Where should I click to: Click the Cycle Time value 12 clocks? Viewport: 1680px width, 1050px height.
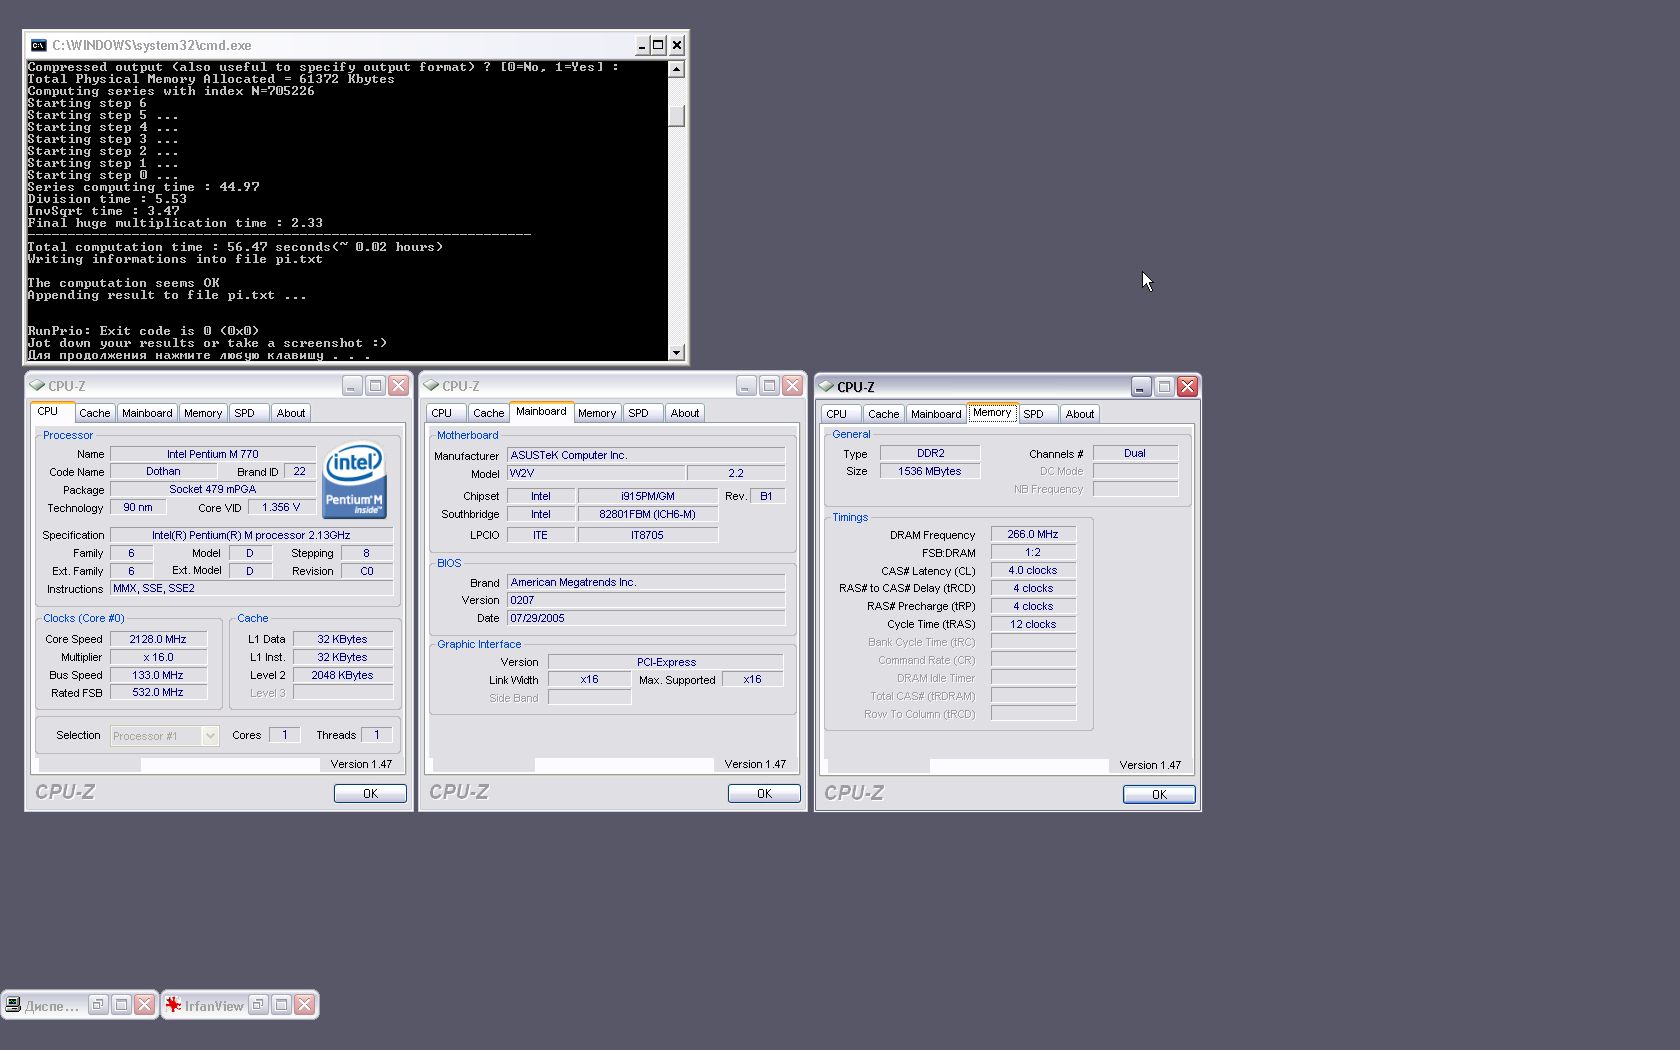1033,624
